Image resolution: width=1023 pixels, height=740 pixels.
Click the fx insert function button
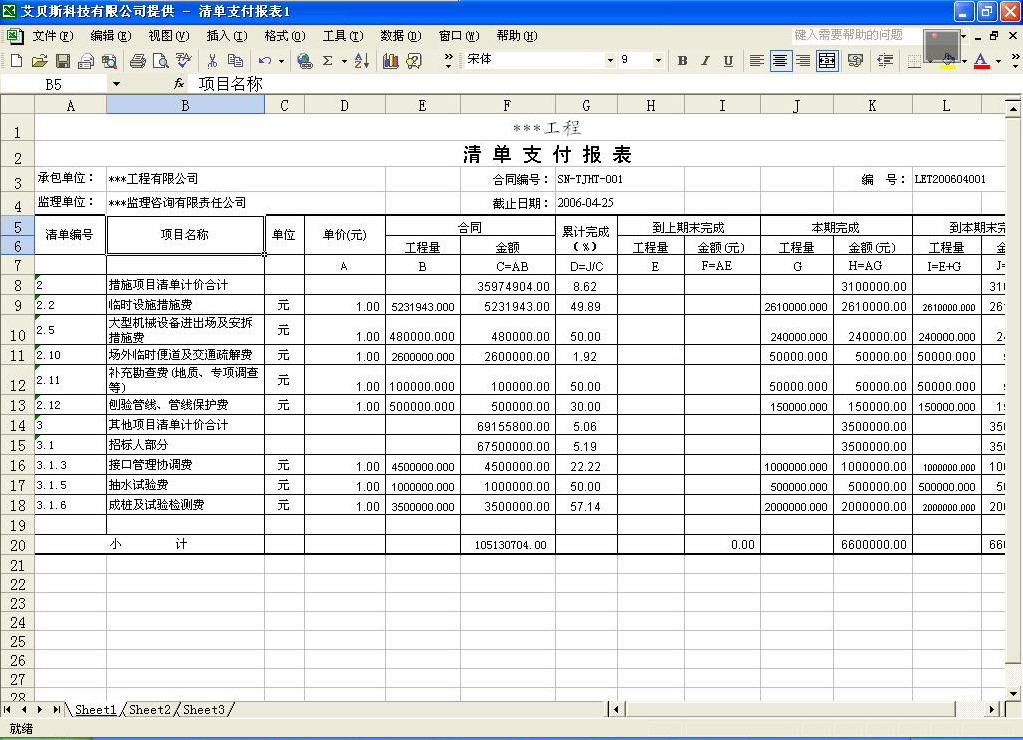(179, 84)
